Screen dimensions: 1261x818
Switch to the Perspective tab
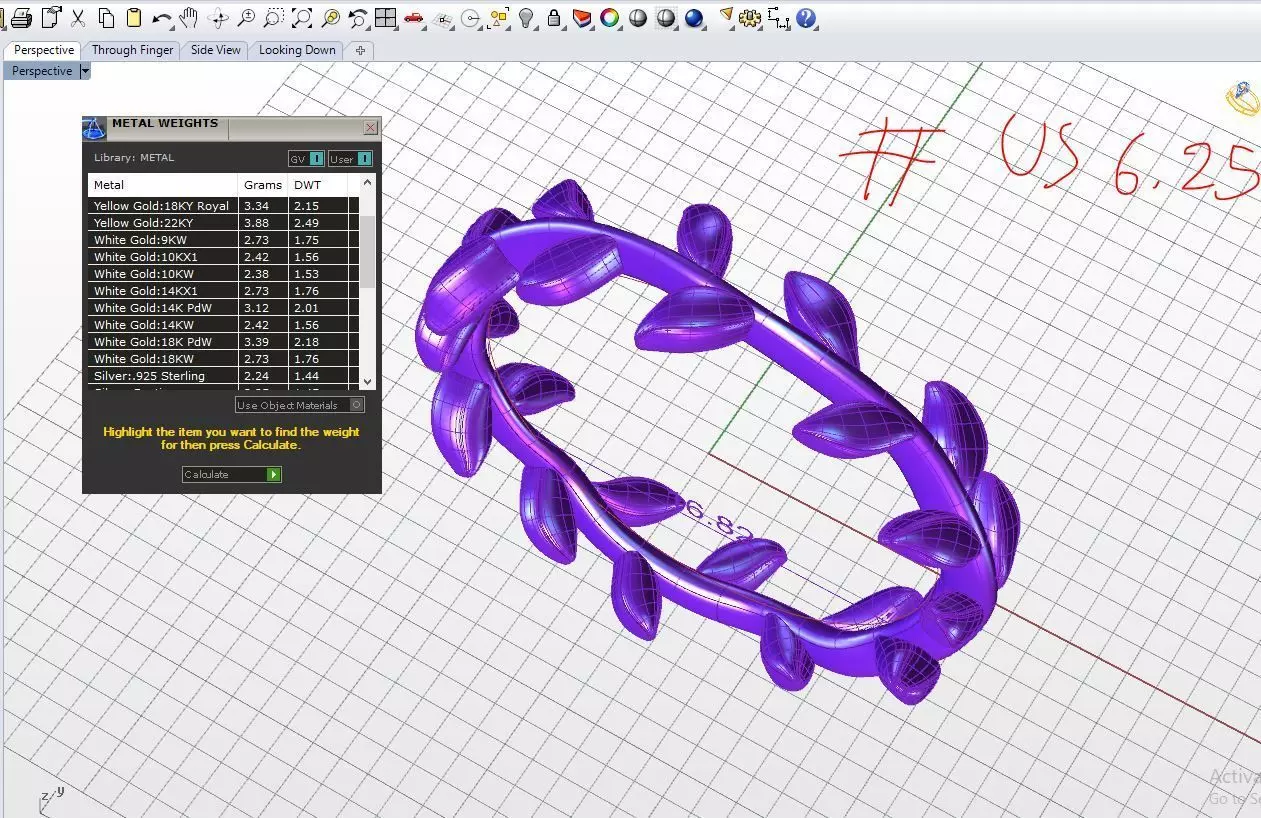coord(44,50)
